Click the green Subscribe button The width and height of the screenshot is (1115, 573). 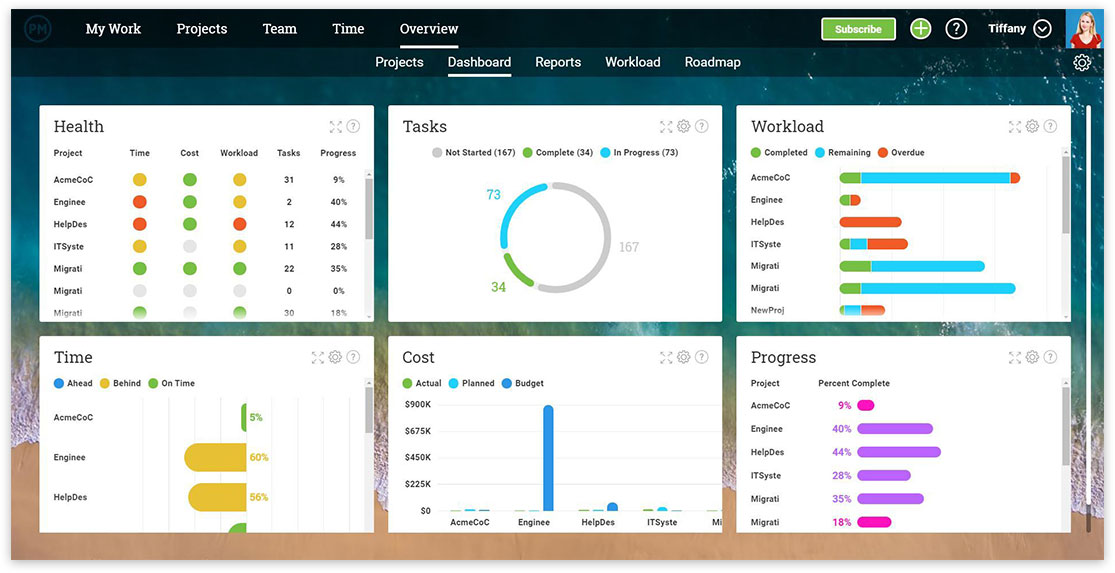click(x=858, y=29)
